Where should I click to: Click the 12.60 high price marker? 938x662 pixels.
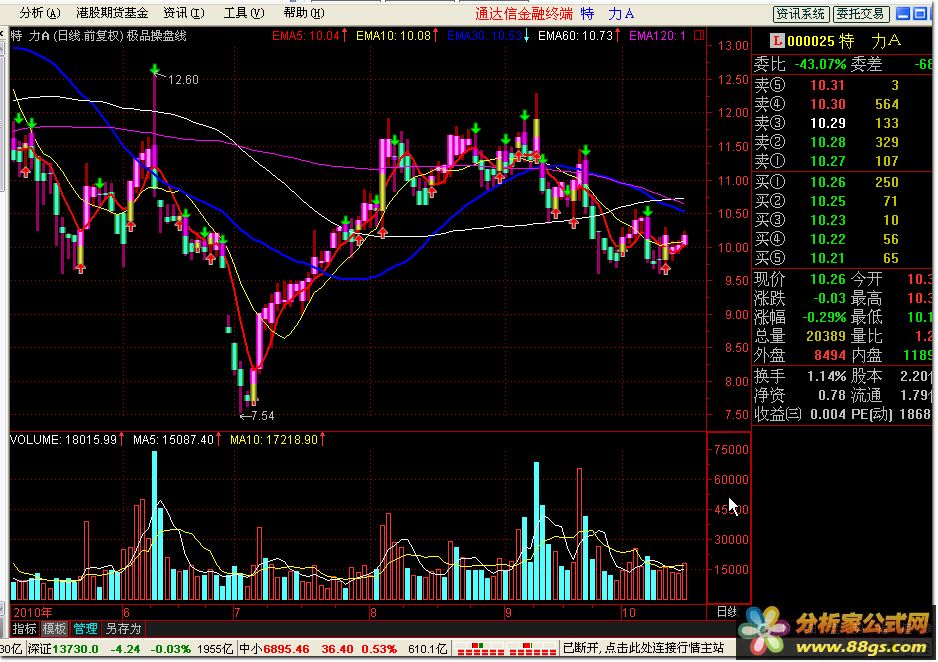[183, 80]
